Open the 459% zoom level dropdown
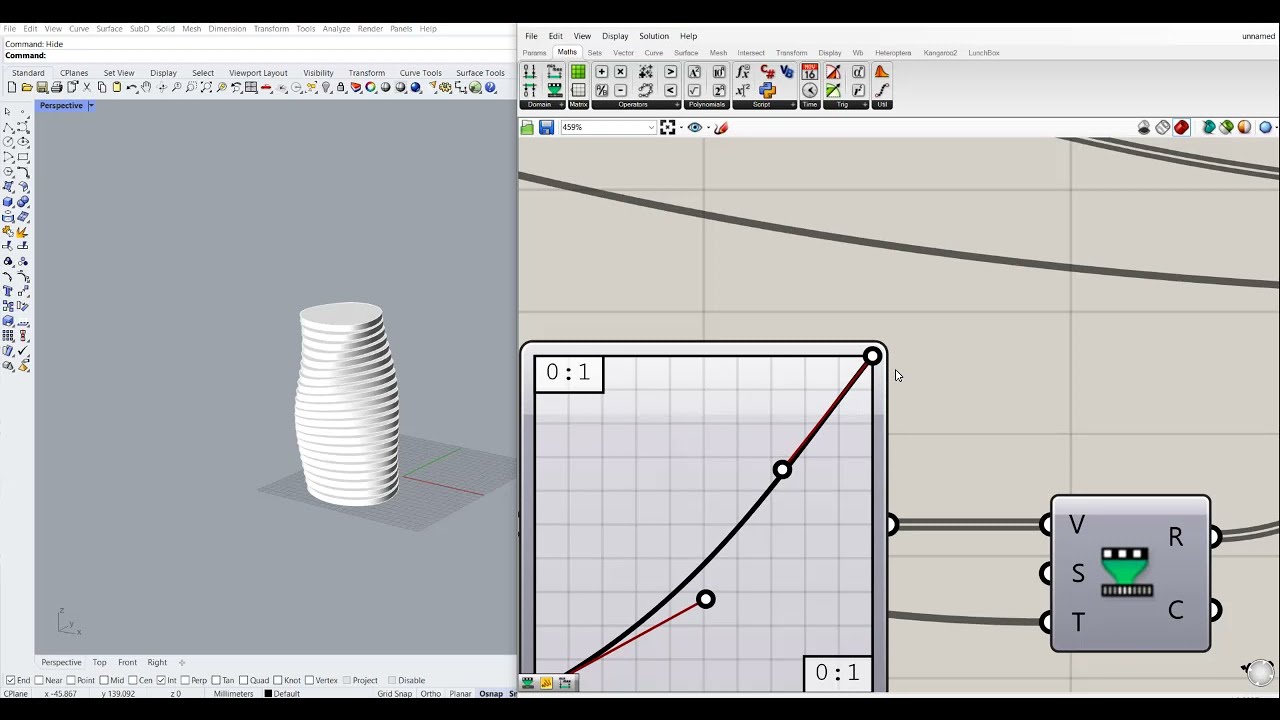 coord(651,127)
